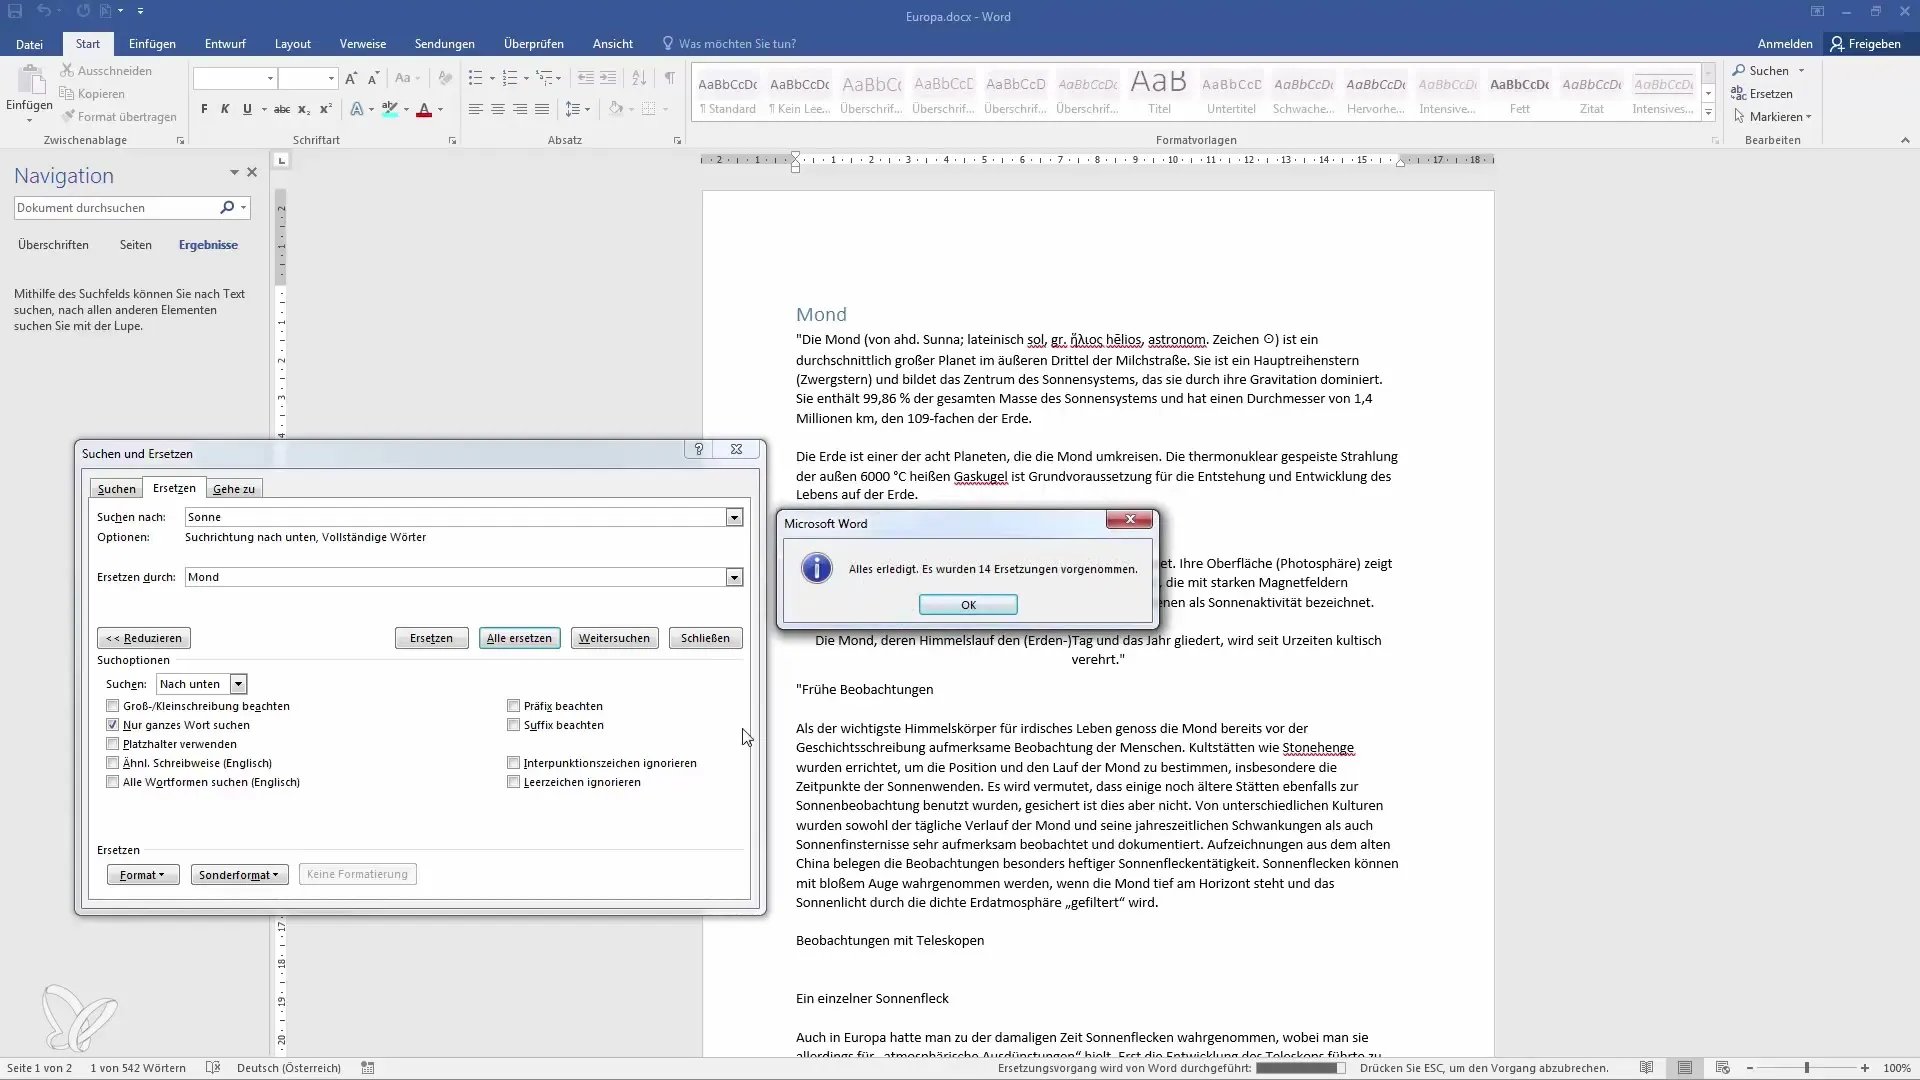Switch to the Gehe zu tab
The height and width of the screenshot is (1080, 1920).
tap(232, 488)
